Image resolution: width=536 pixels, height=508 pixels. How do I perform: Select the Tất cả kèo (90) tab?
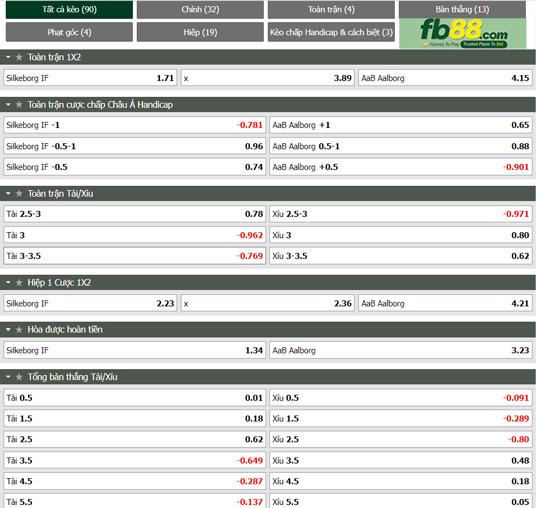tap(69, 10)
